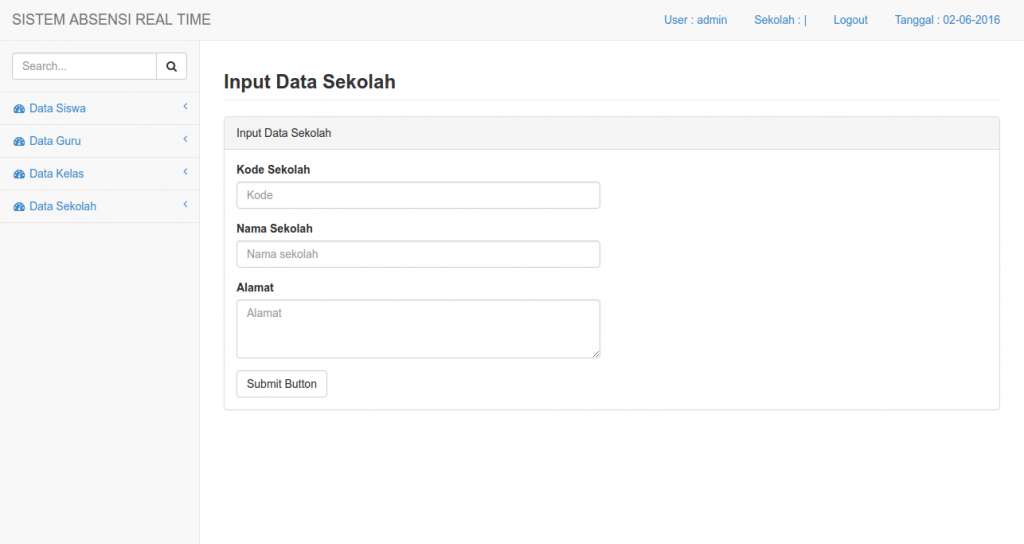Click the dashboard icon beside Data Sekolah
Viewport: 1024px width, 544px height.
click(x=19, y=207)
